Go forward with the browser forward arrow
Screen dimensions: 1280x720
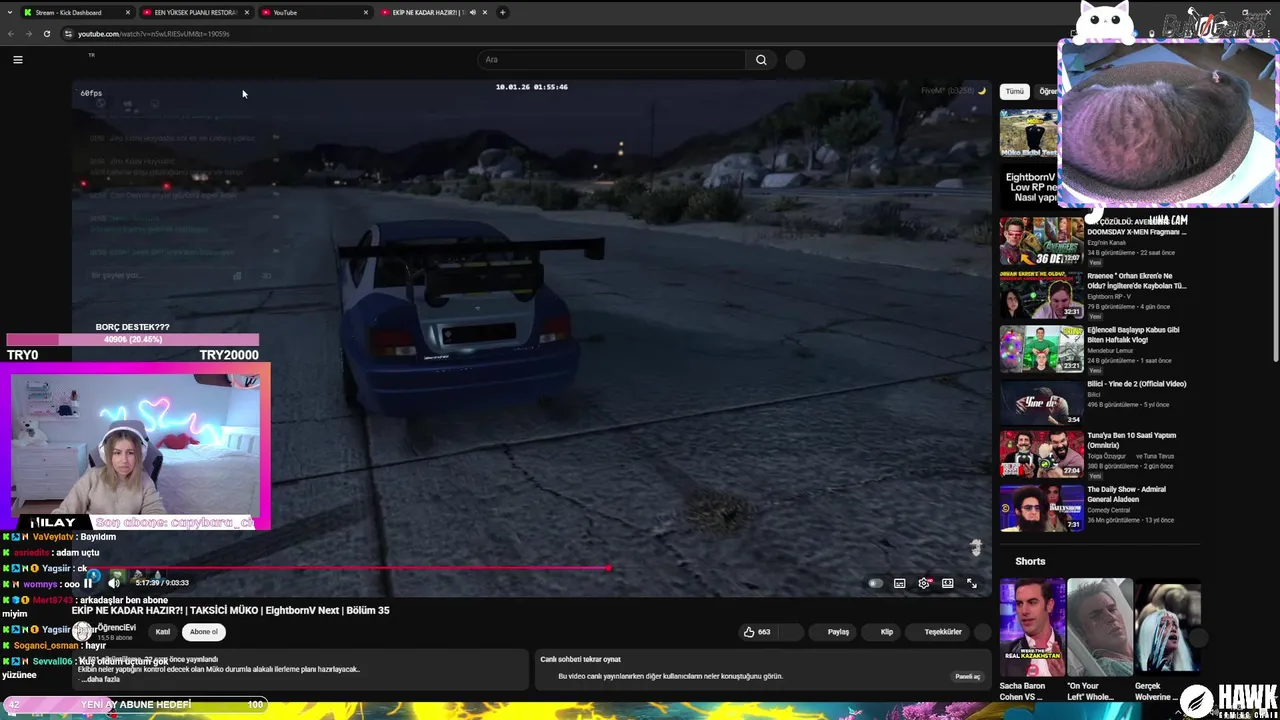28,34
